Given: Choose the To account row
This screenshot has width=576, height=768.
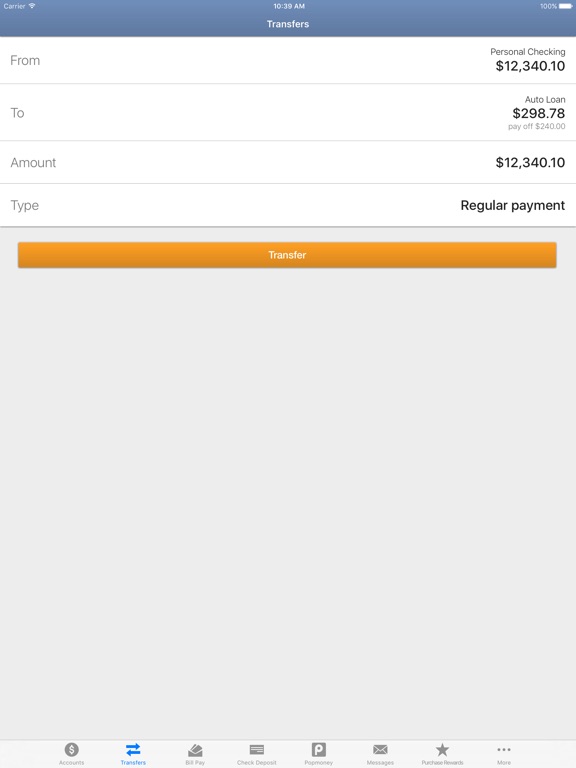Looking at the screenshot, I should (288, 113).
